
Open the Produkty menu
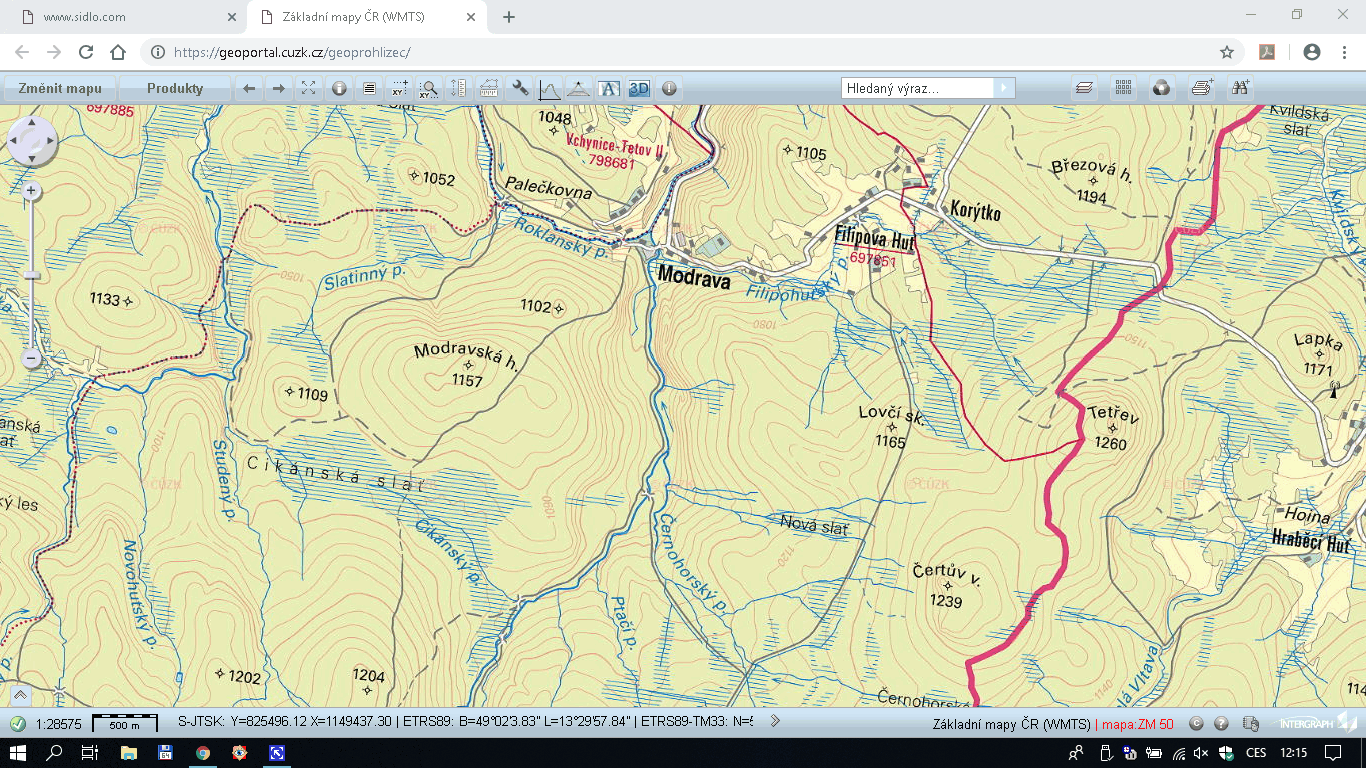[175, 88]
